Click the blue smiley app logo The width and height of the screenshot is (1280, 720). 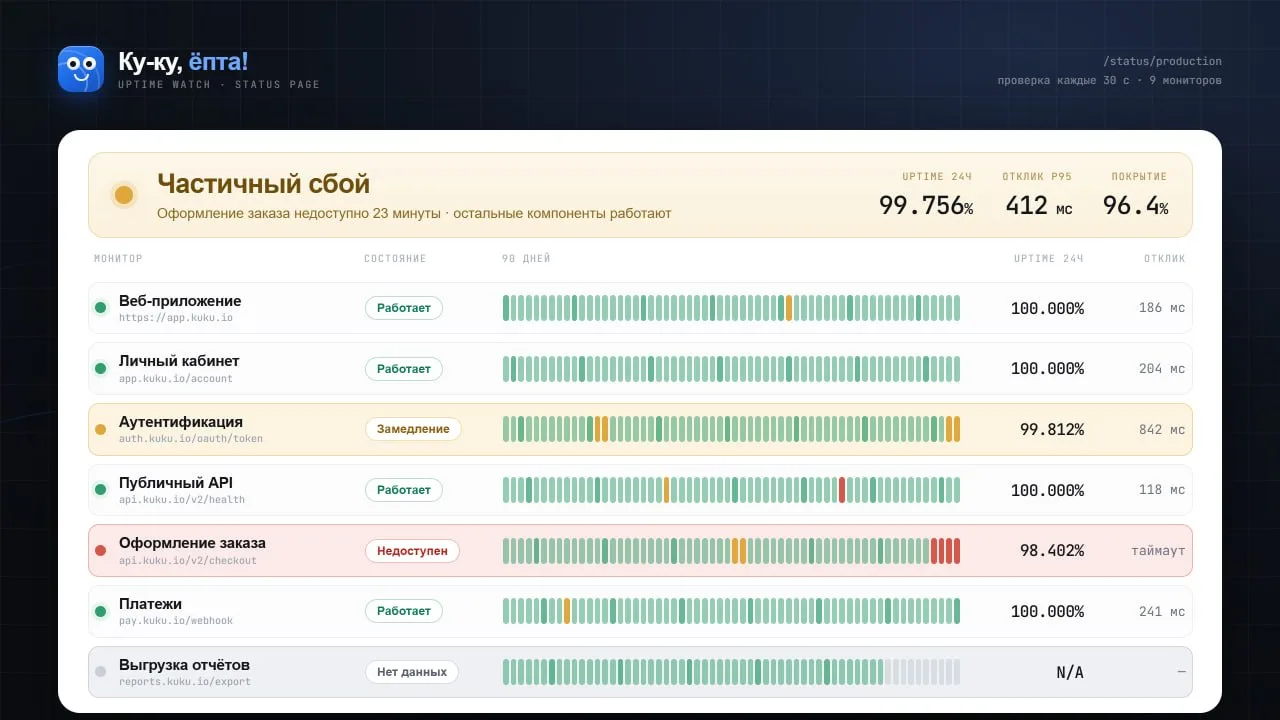coord(81,69)
